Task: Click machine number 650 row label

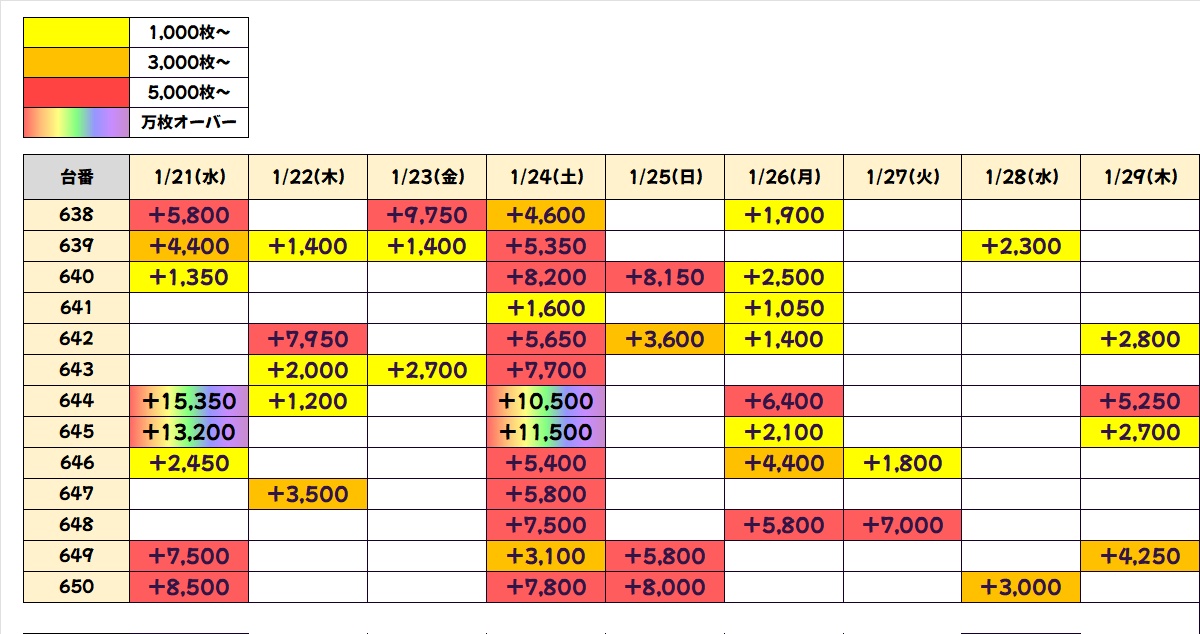Action: tap(77, 587)
